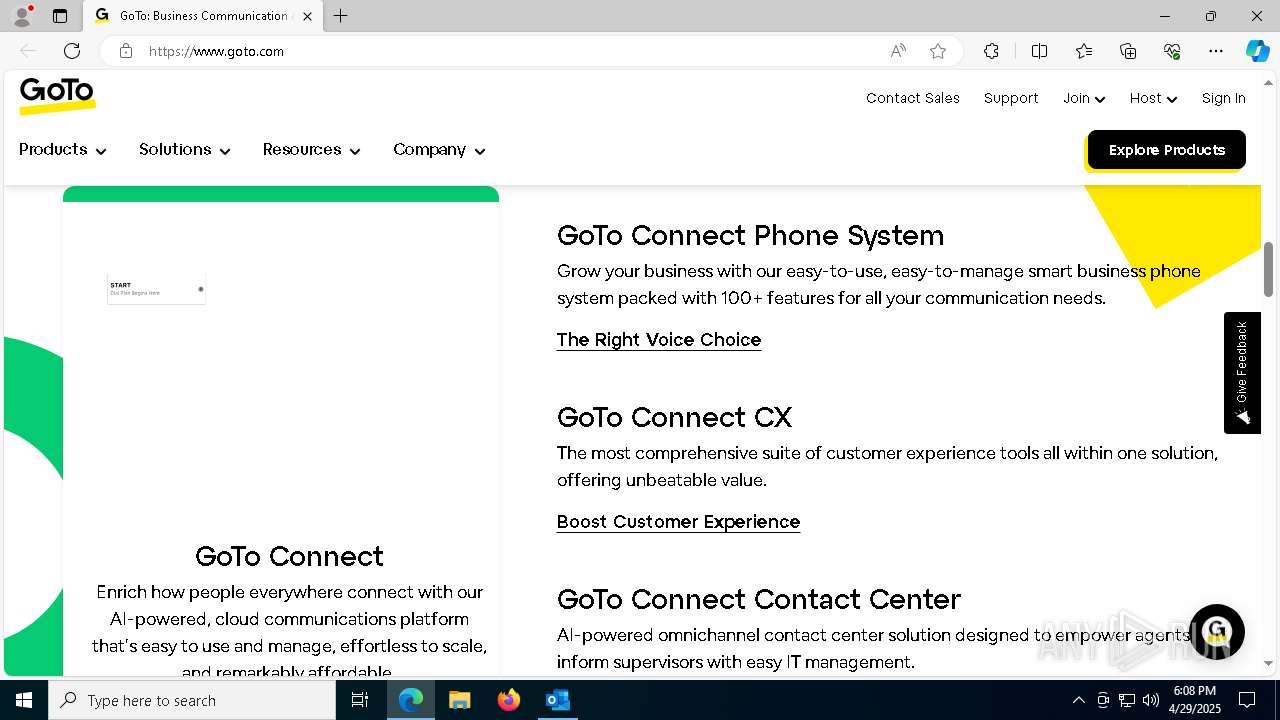This screenshot has width=1280, height=720.
Task: Open the Support page
Action: (1011, 98)
